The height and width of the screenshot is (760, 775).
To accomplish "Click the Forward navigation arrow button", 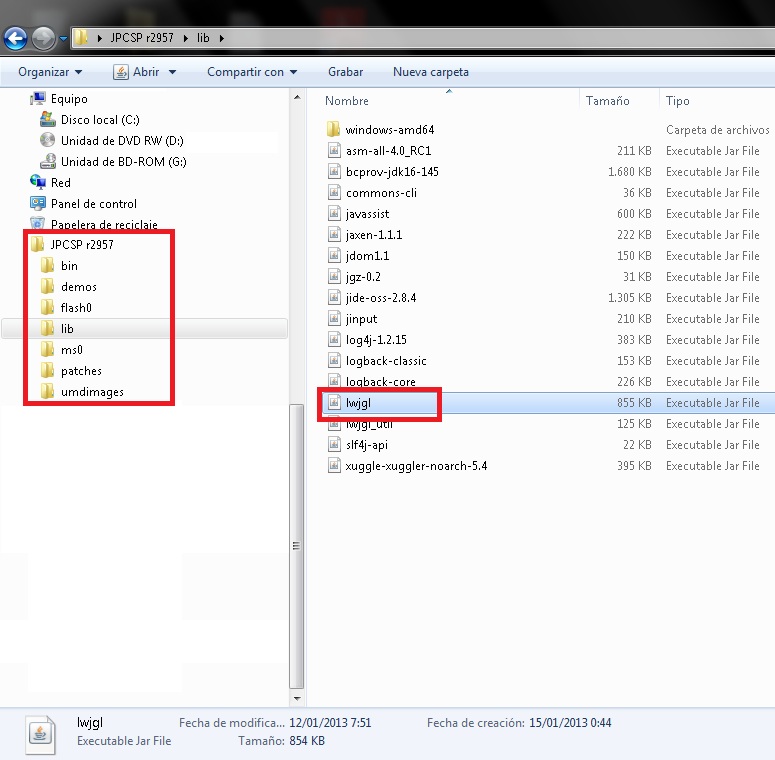I will tap(44, 39).
